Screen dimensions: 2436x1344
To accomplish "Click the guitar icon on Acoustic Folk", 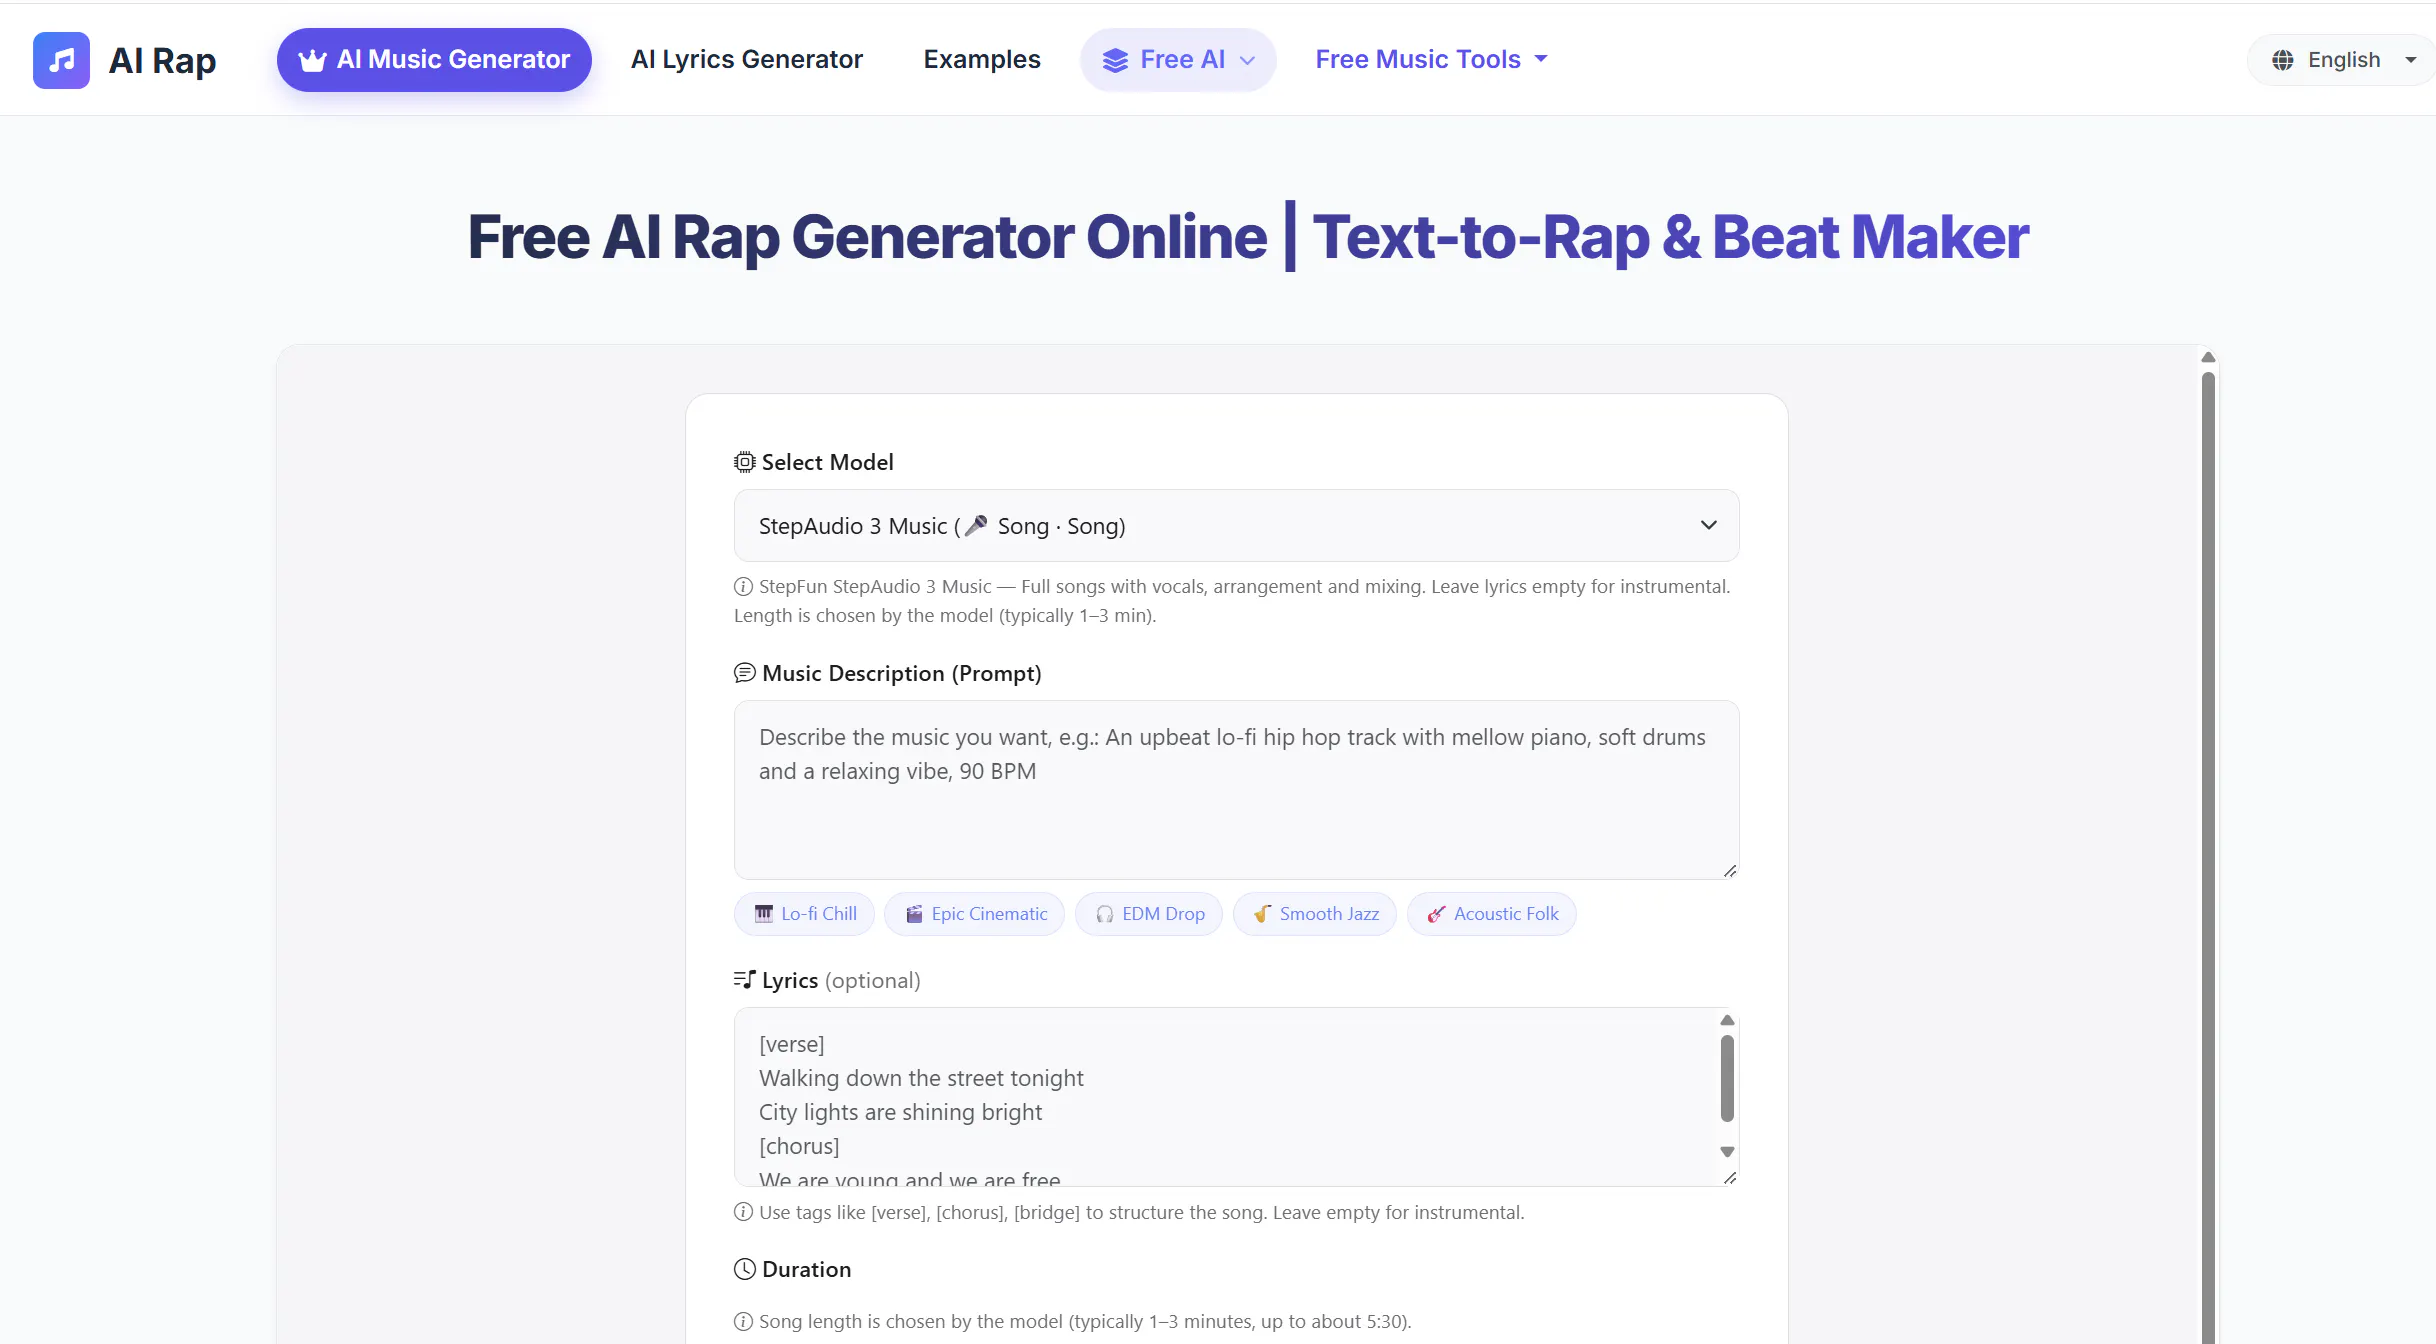I will coord(1437,914).
